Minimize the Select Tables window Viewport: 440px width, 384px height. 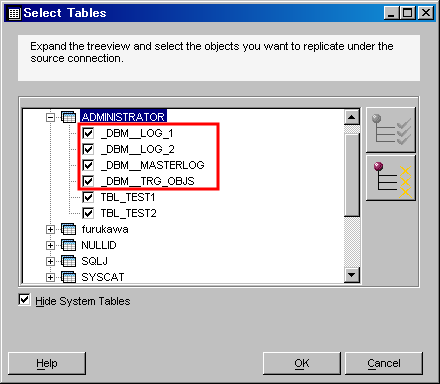tap(391, 13)
